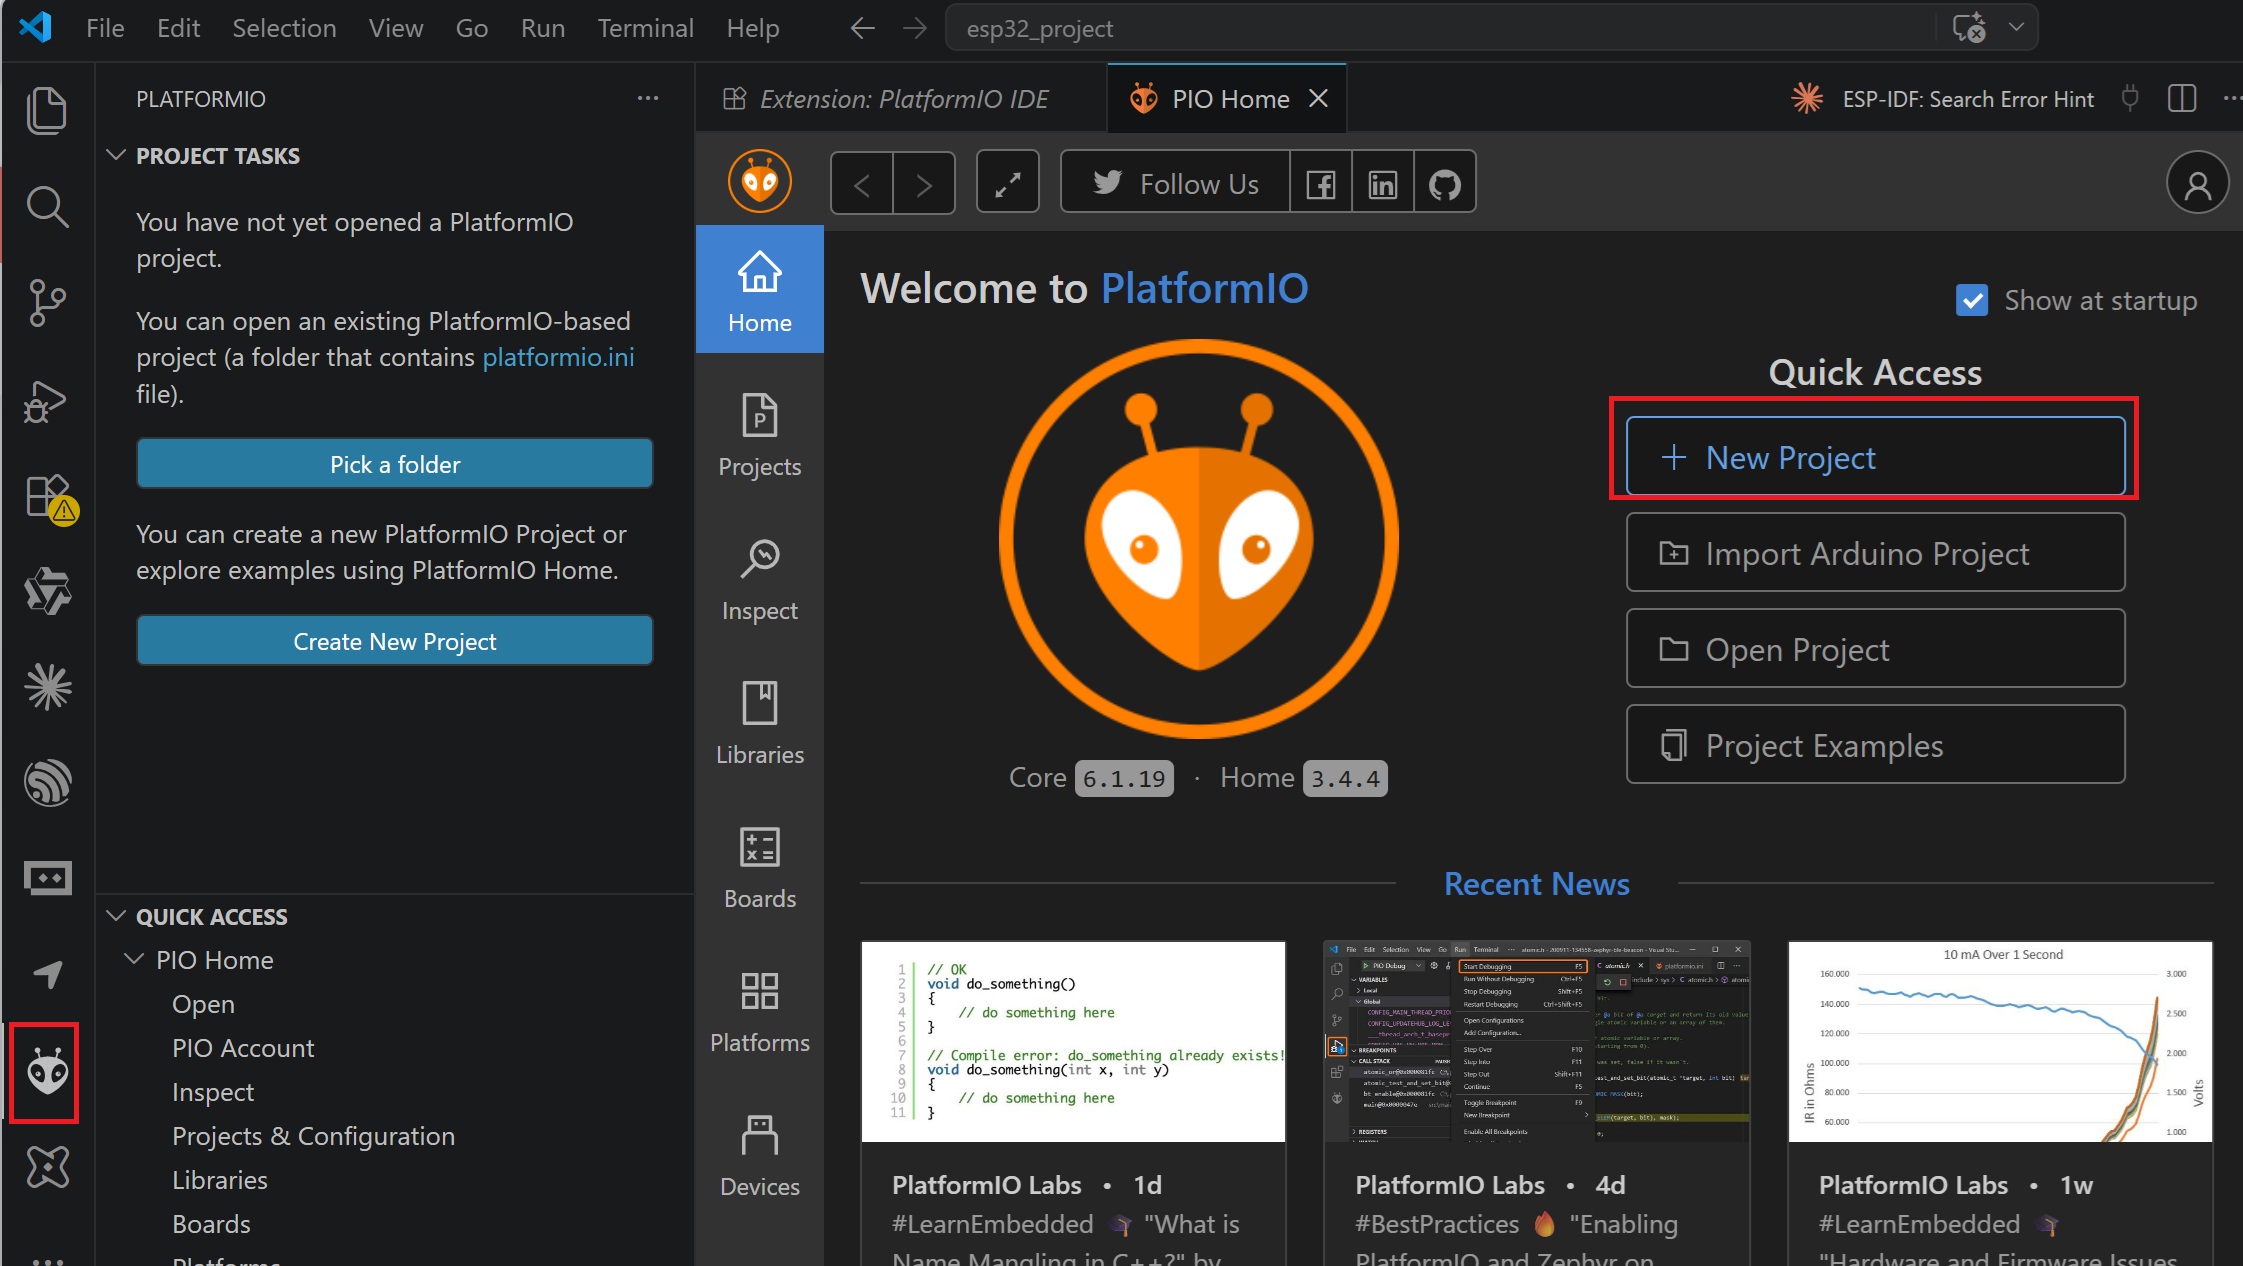The height and width of the screenshot is (1266, 2243).
Task: Click the account profile icon
Action: coord(2197,184)
